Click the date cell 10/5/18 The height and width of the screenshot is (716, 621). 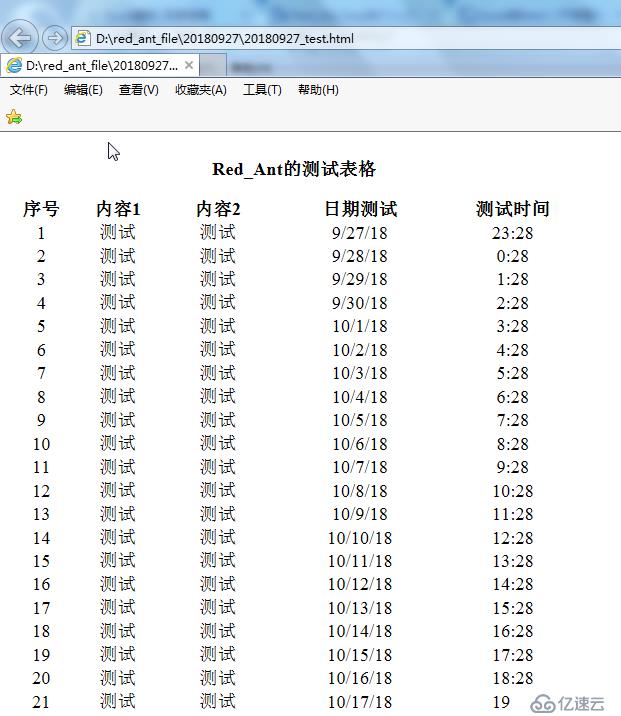(x=360, y=421)
